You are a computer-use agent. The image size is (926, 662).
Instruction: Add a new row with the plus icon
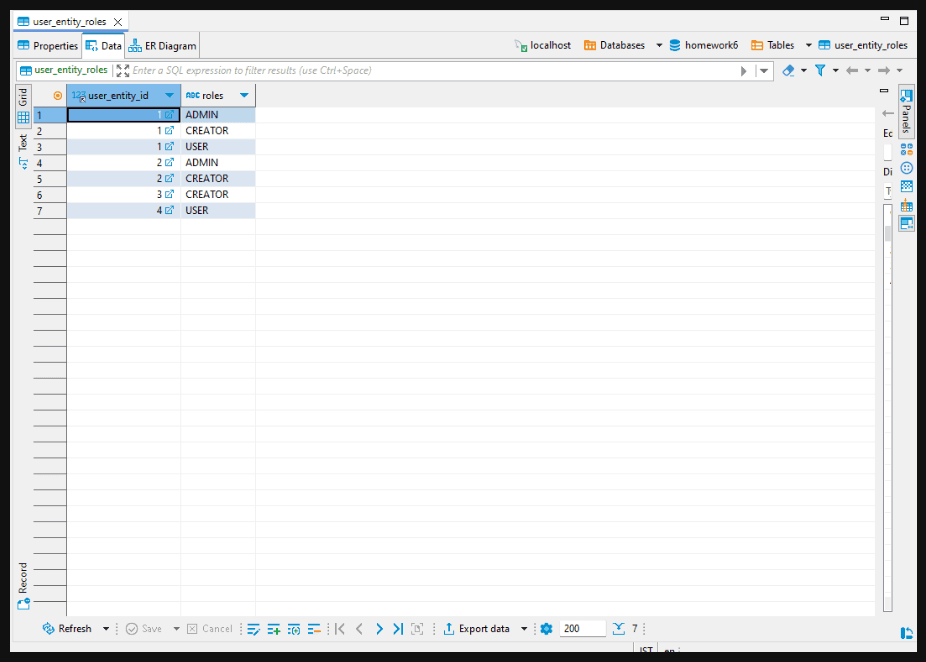tap(273, 629)
